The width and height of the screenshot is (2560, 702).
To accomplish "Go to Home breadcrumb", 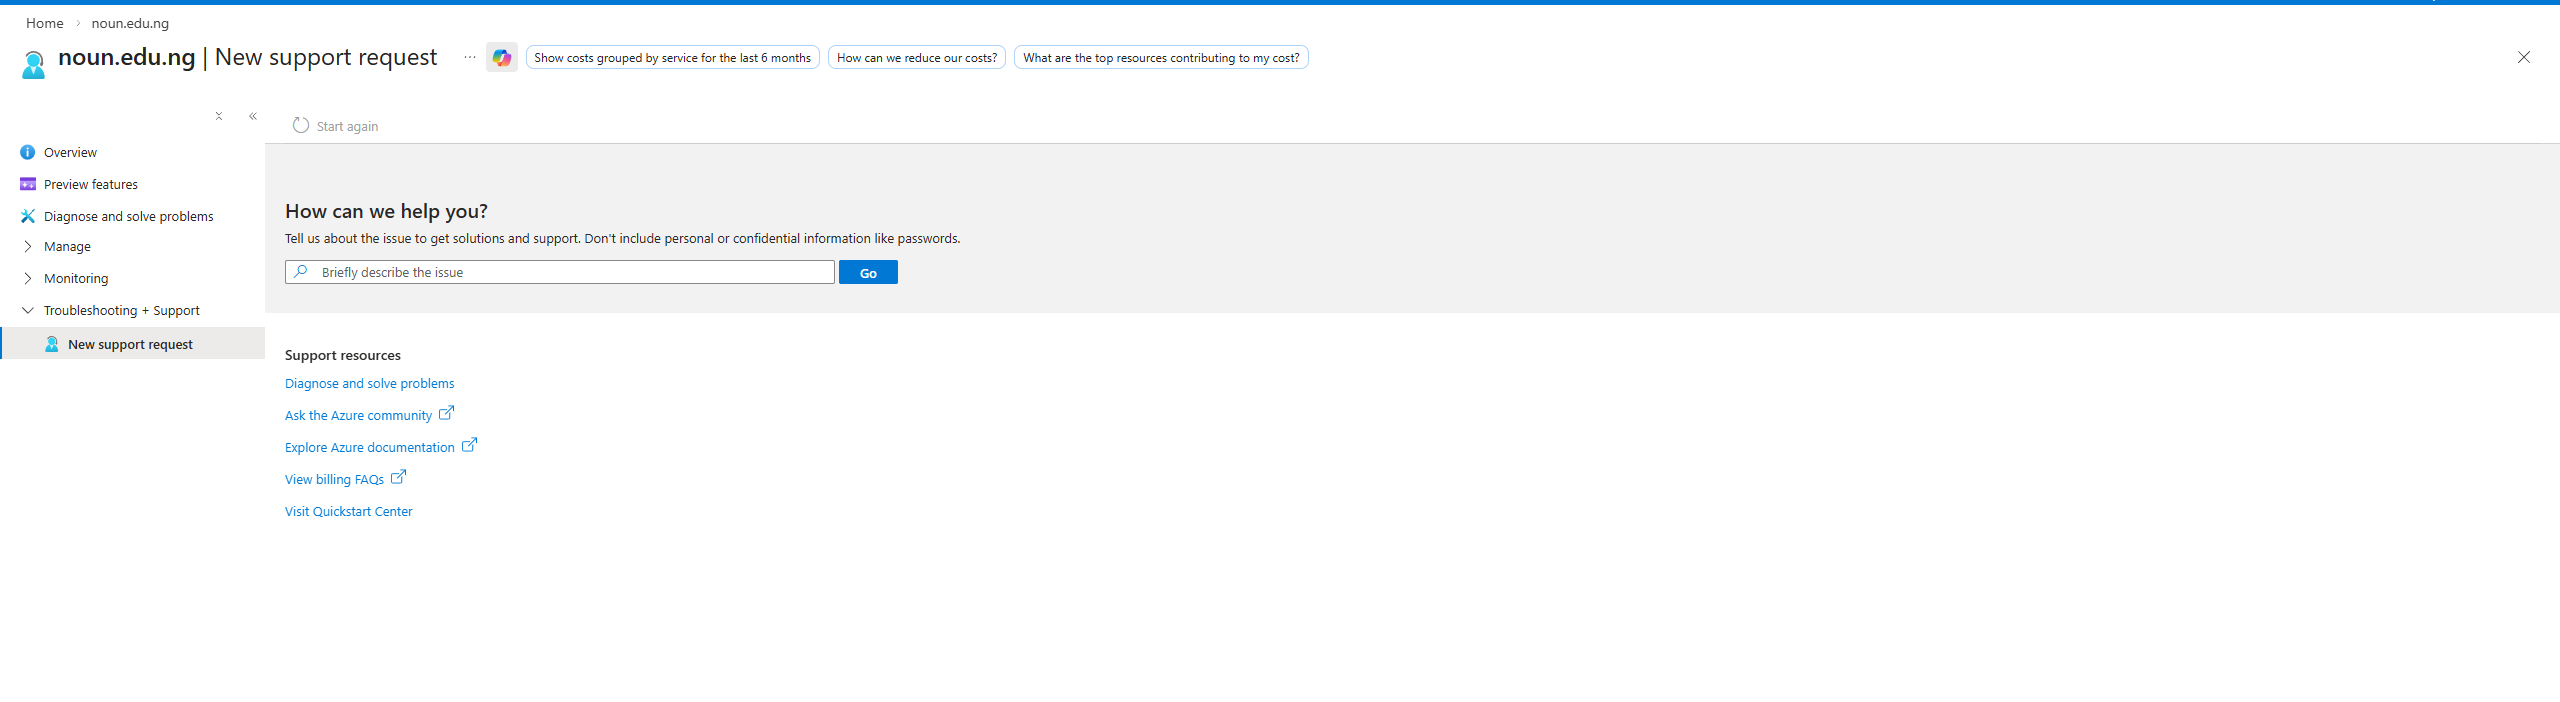I will (x=44, y=23).
